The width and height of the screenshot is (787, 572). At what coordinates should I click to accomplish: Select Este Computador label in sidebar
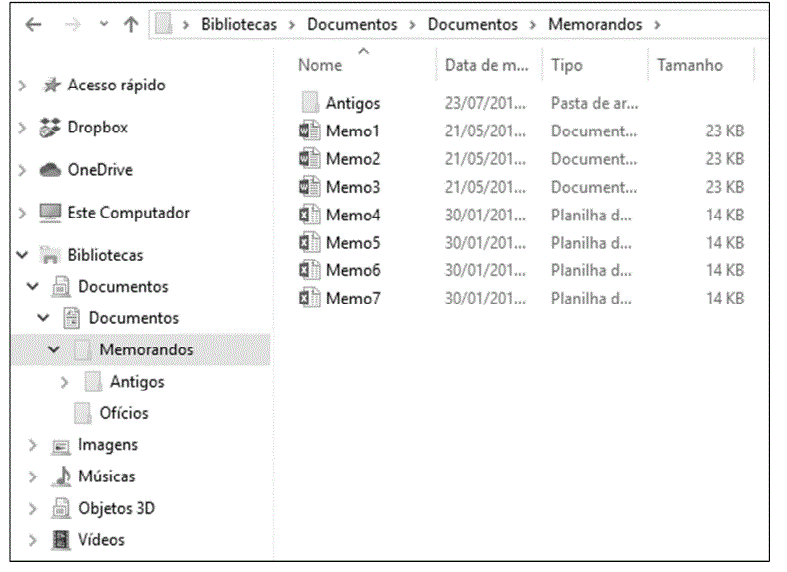(128, 213)
